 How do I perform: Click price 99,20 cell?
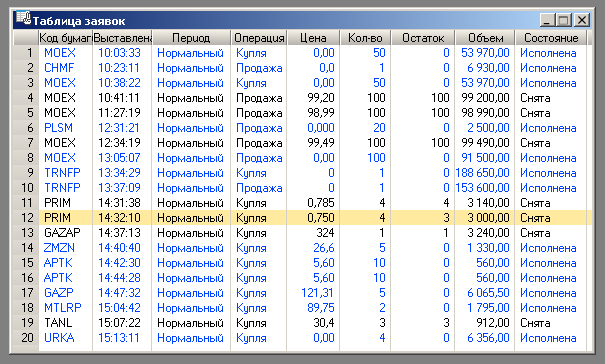coord(321,98)
